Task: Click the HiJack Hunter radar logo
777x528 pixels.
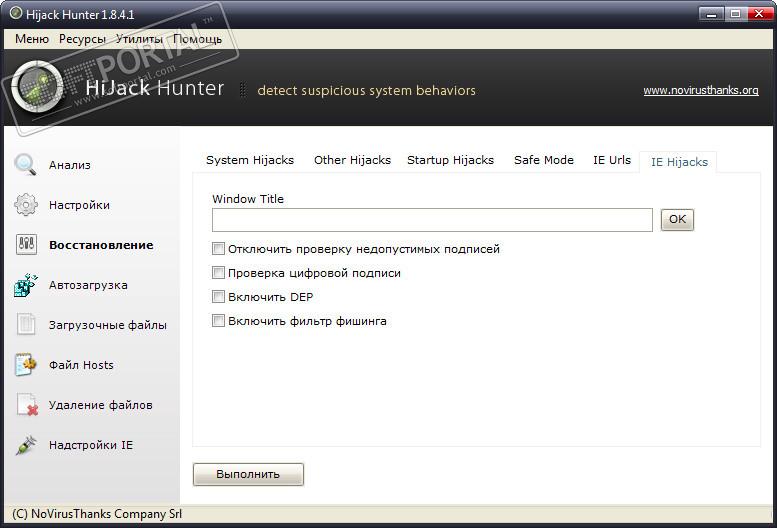Action: [38, 87]
